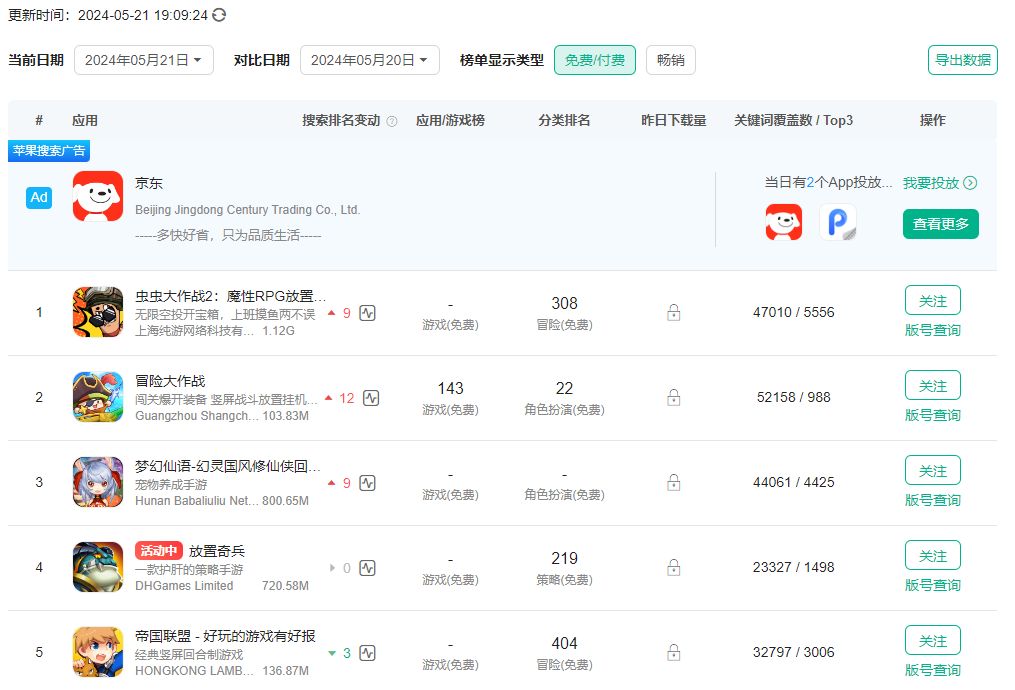1015x690 pixels.
Task: Click category rank 404 冒险(免费)
Action: coord(564,652)
